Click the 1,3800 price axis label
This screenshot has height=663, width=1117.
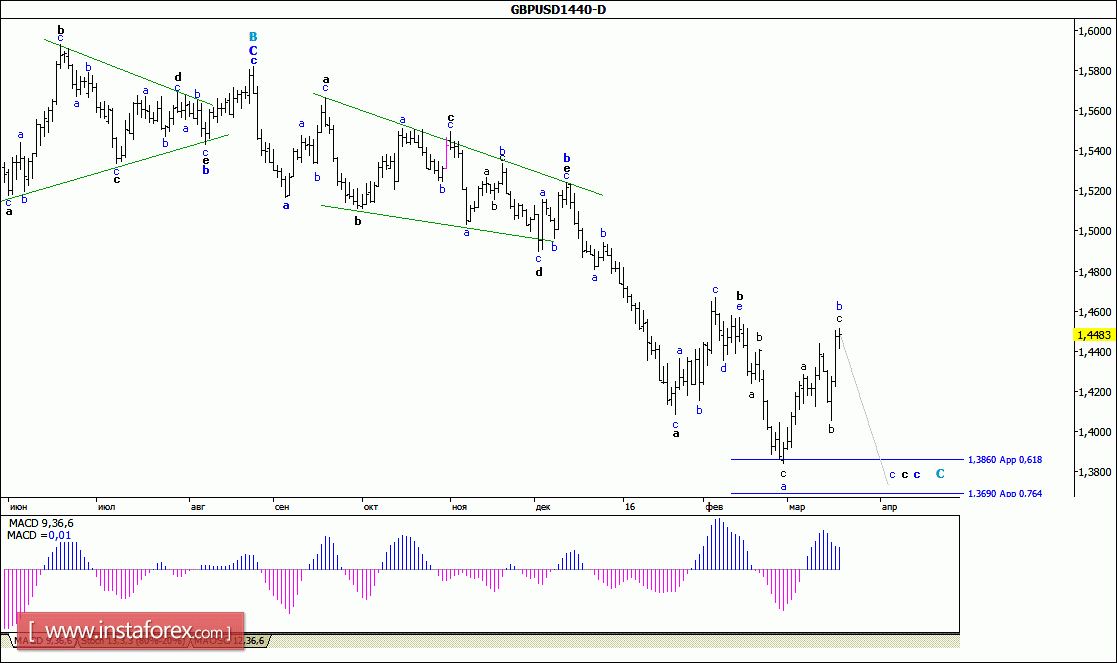click(x=1094, y=472)
